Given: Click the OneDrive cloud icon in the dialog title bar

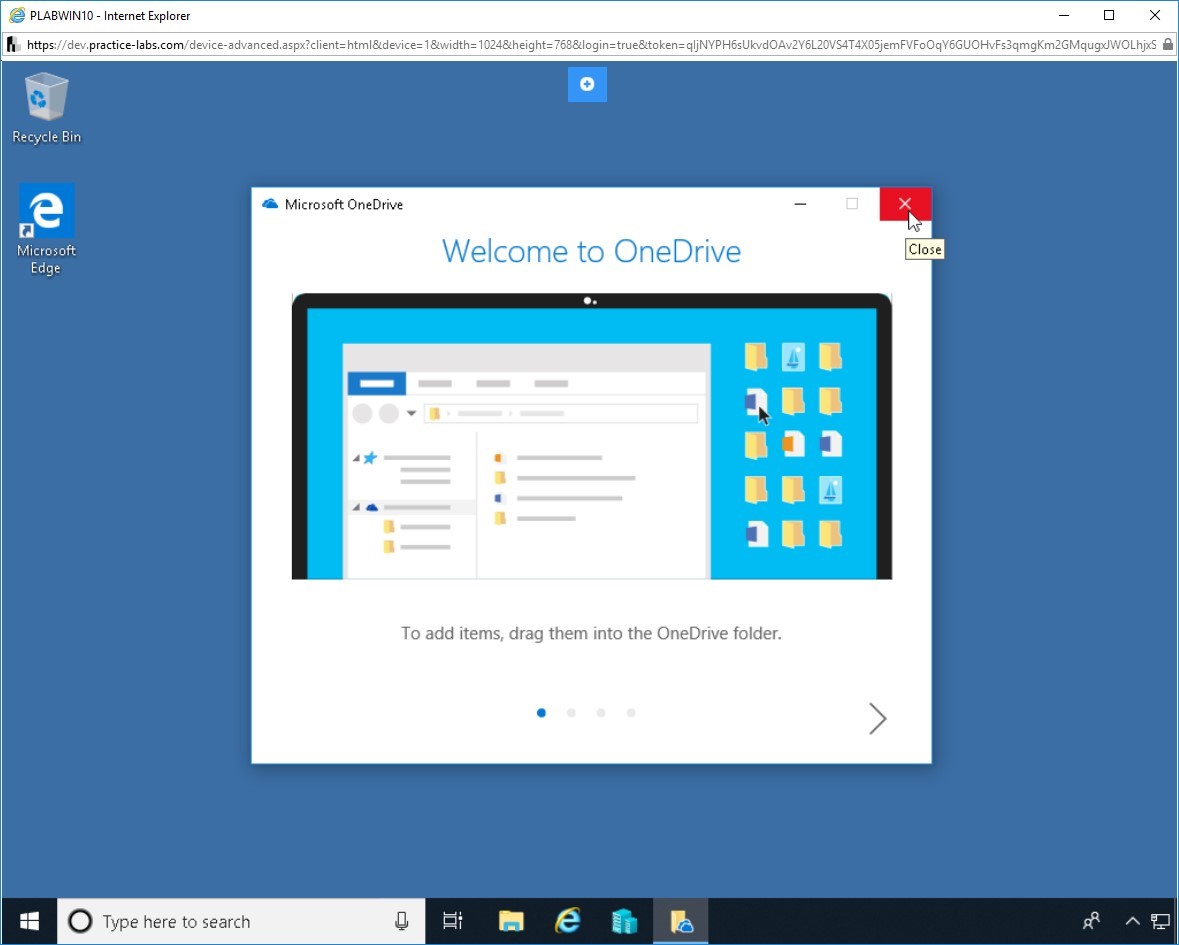Looking at the screenshot, I should 270,204.
